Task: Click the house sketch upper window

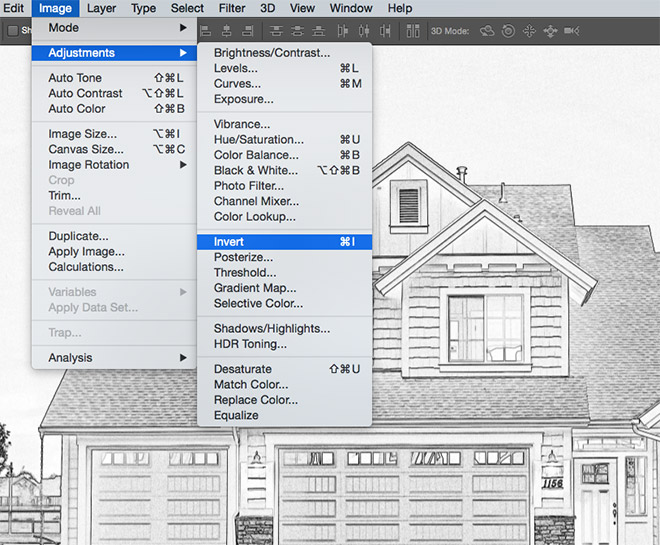Action: pyautogui.click(x=485, y=330)
